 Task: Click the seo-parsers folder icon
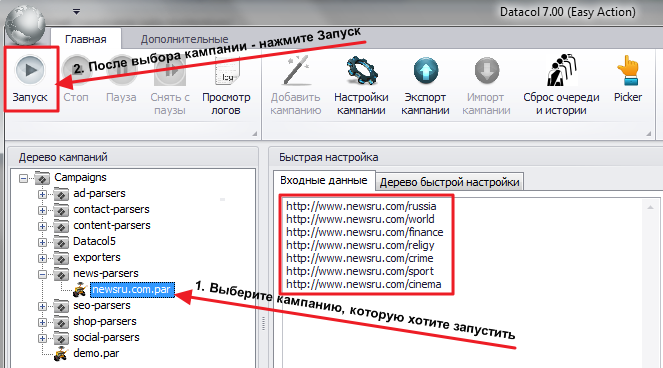[61, 306]
